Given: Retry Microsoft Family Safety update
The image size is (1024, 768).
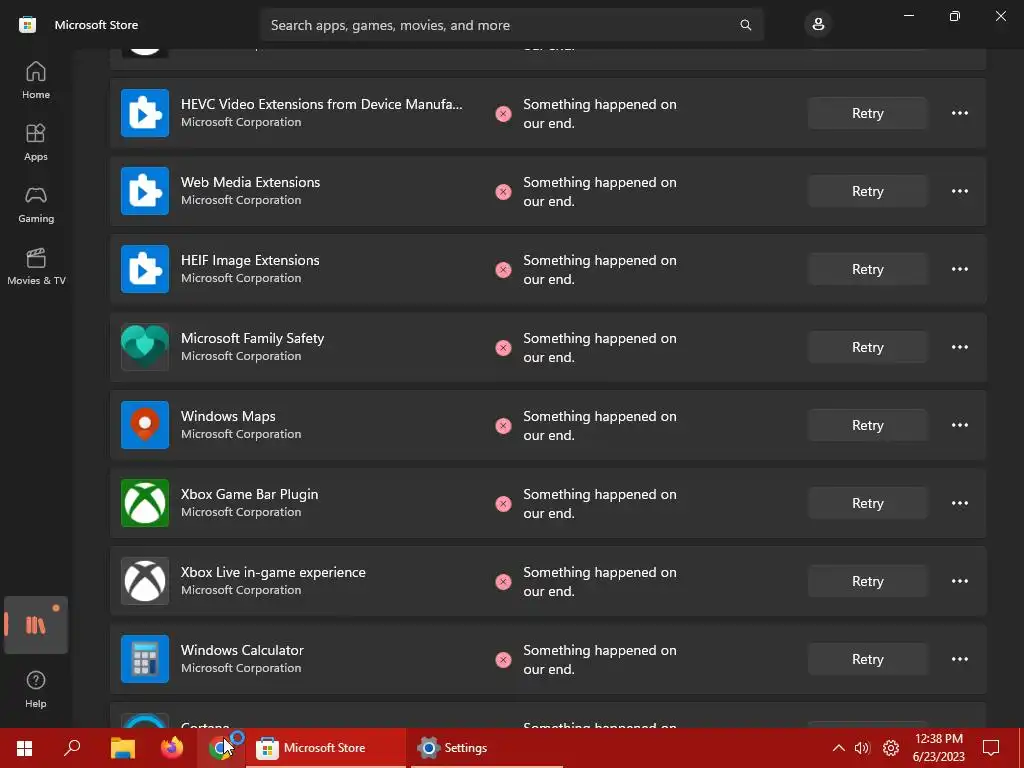Looking at the screenshot, I should 867,347.
